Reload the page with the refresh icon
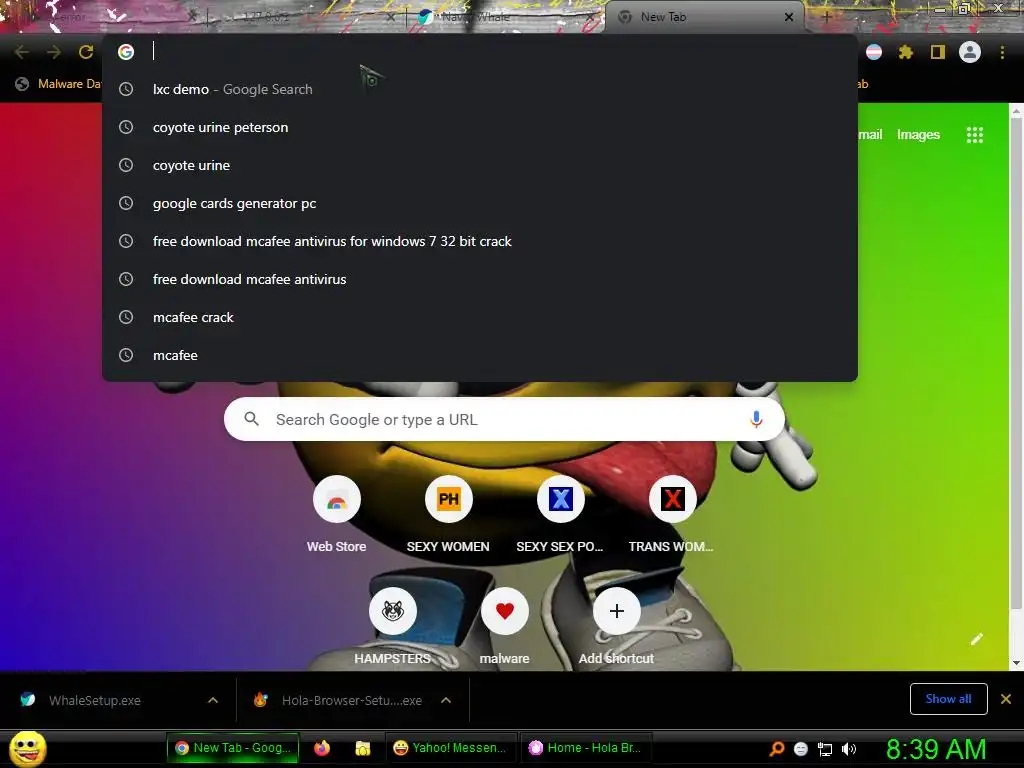This screenshot has height=768, width=1024. click(86, 52)
